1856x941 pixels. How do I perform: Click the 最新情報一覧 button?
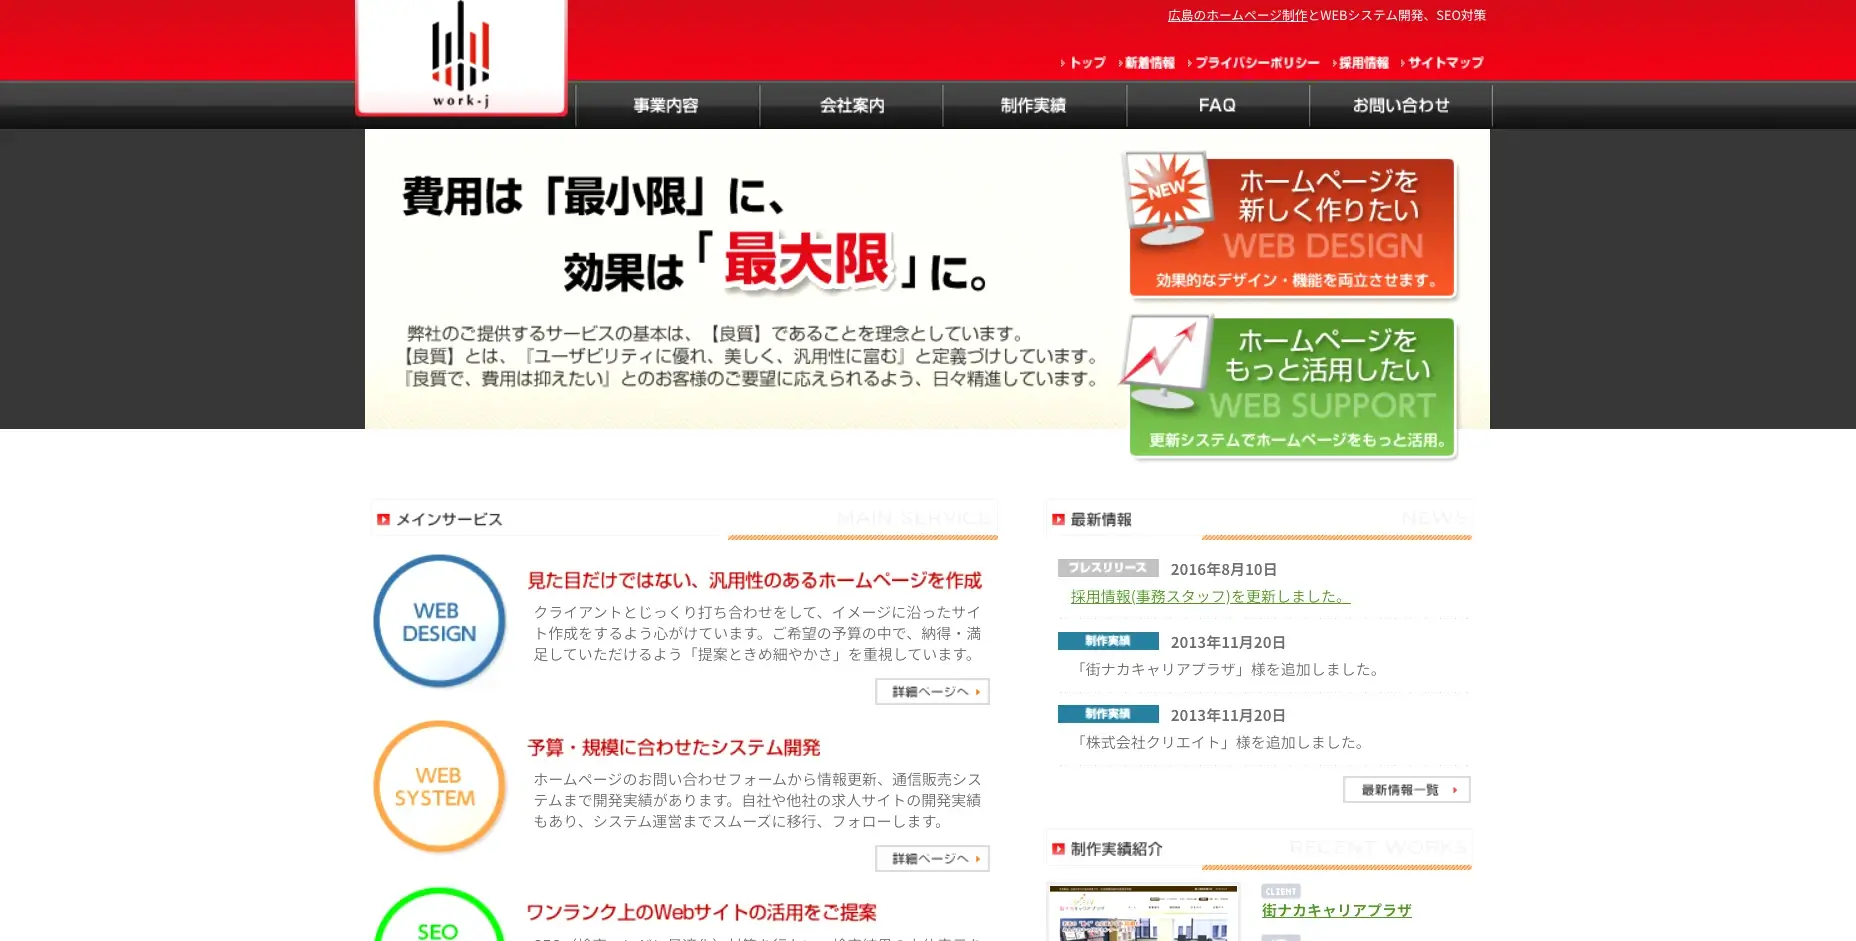tap(1405, 789)
